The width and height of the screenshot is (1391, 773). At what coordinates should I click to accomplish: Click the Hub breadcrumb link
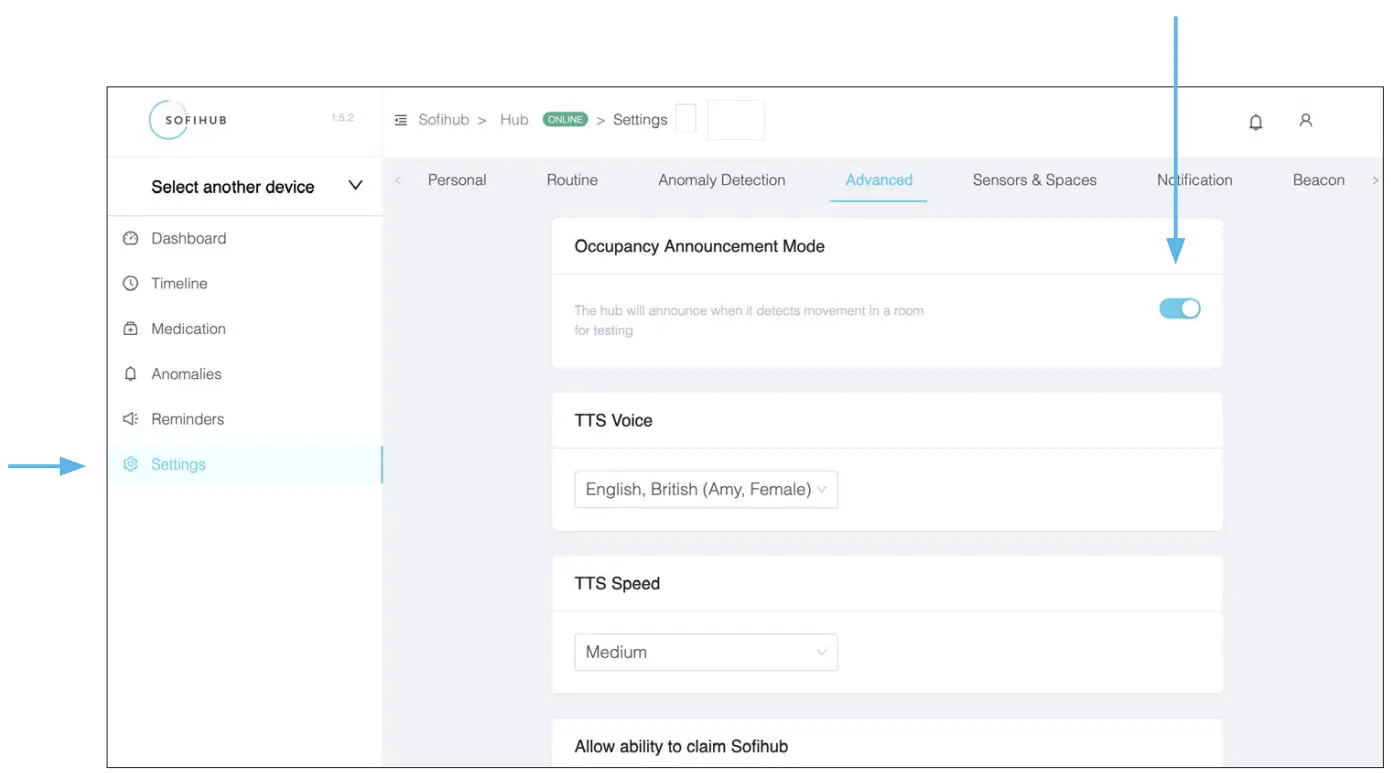(x=514, y=120)
